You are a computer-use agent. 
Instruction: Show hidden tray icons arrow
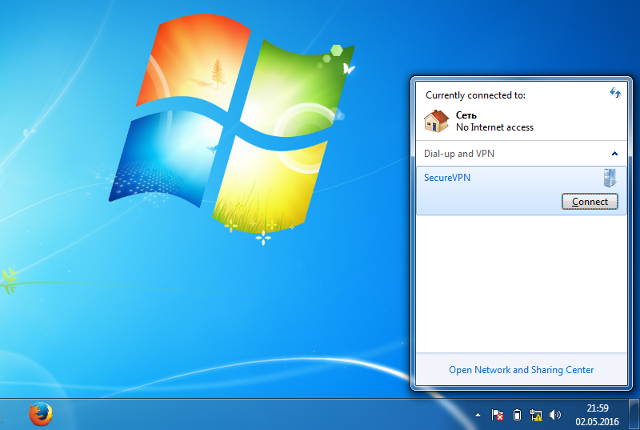[478, 416]
